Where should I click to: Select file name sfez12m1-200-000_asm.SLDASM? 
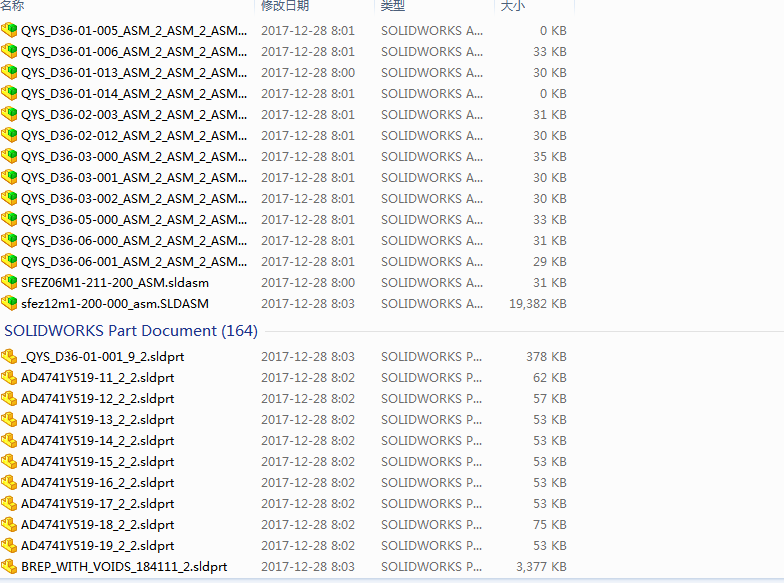[115, 304]
